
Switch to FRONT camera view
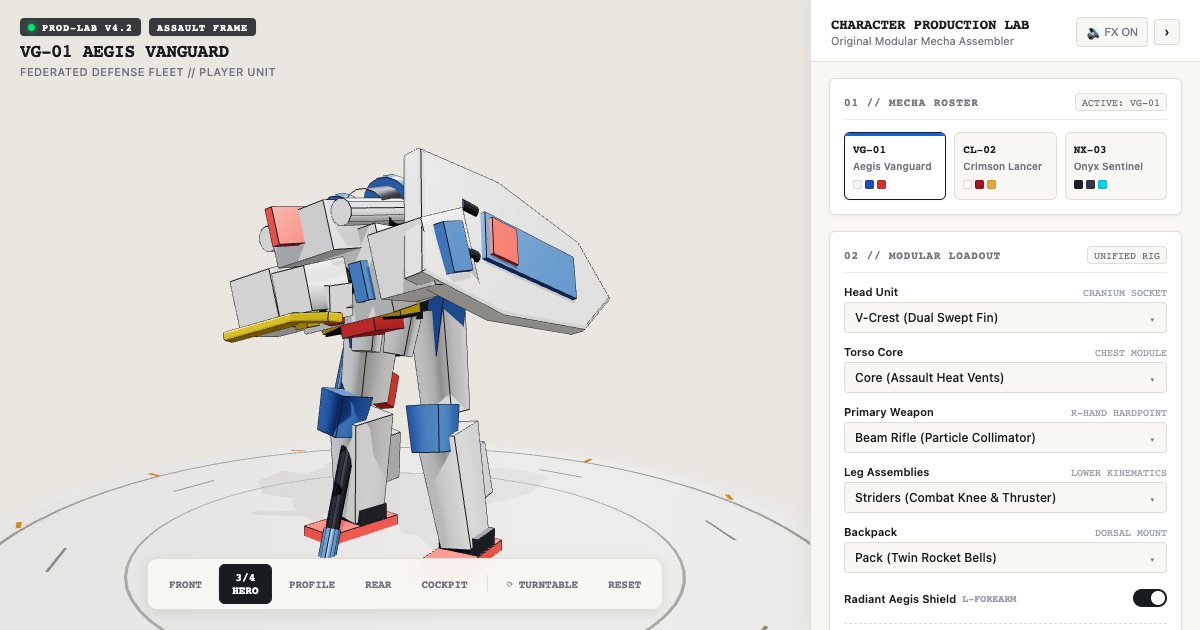pos(185,585)
